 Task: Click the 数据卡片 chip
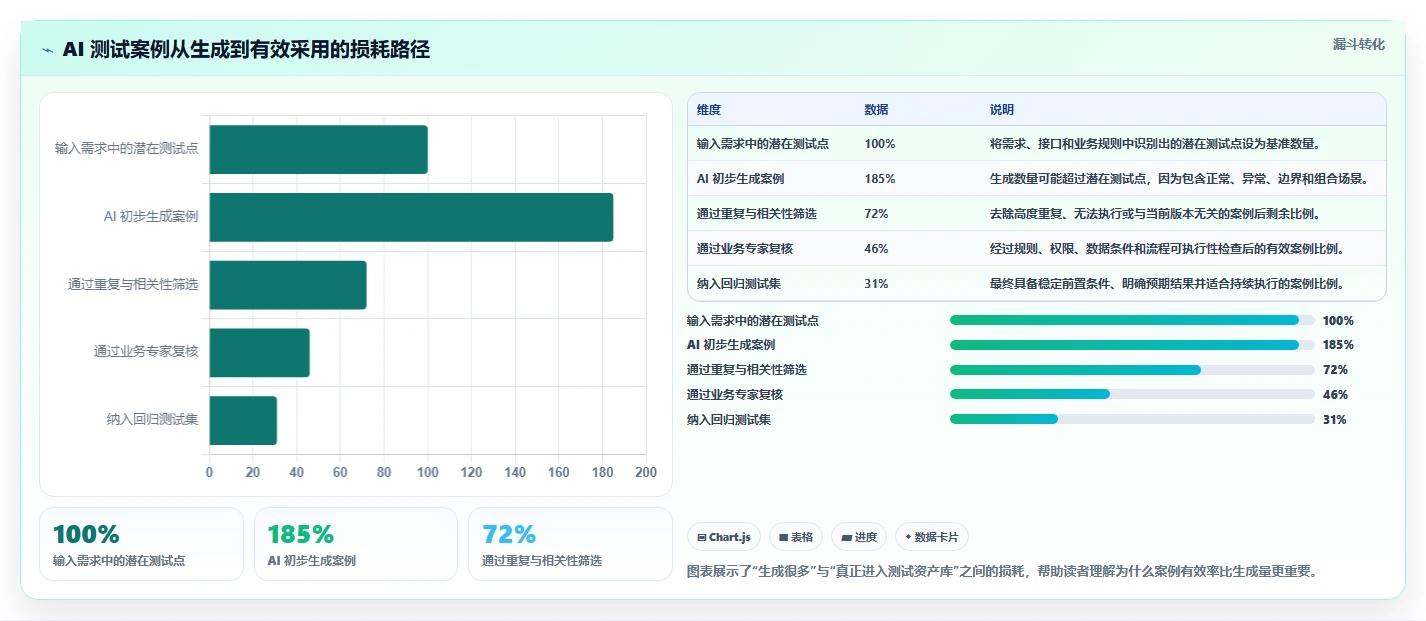pyautogui.click(x=932, y=537)
